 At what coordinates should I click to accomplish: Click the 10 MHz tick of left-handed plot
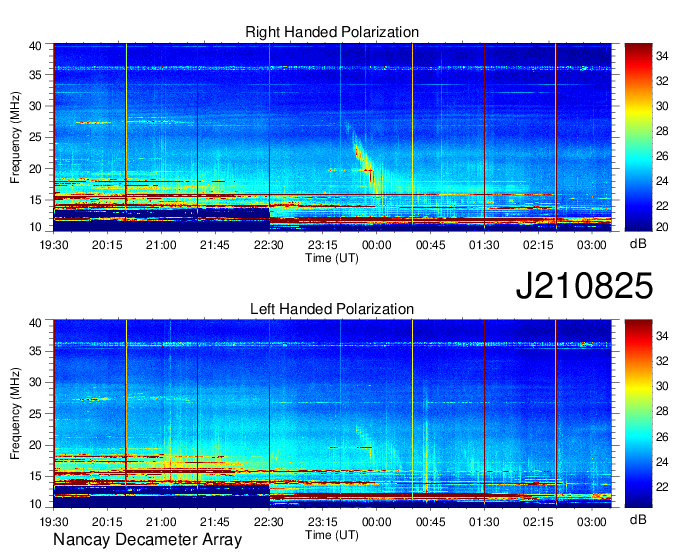tap(35, 504)
